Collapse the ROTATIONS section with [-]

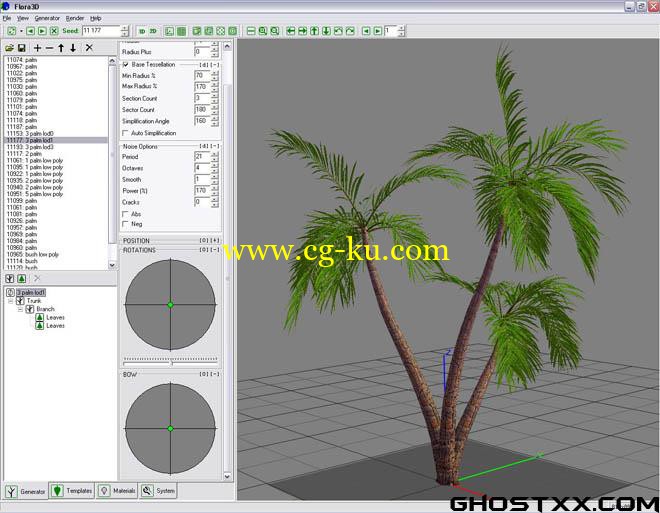(215, 250)
